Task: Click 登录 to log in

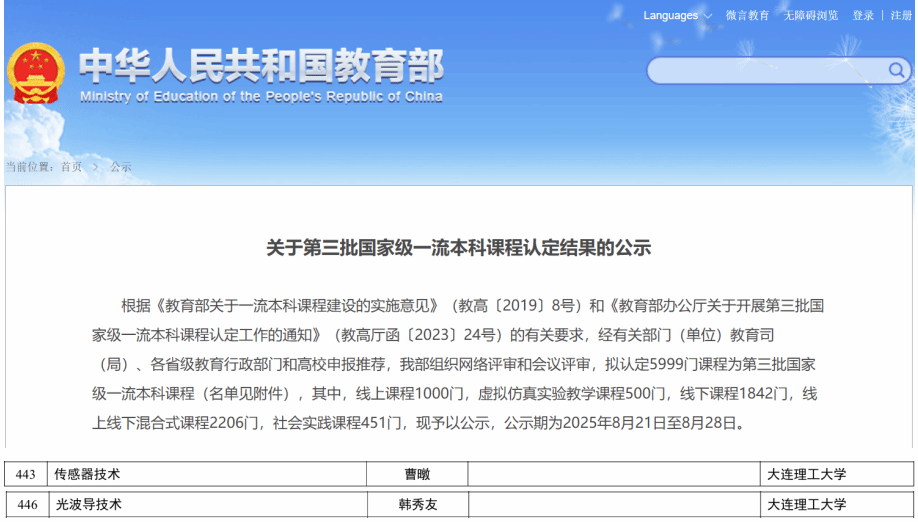Action: pos(863,16)
